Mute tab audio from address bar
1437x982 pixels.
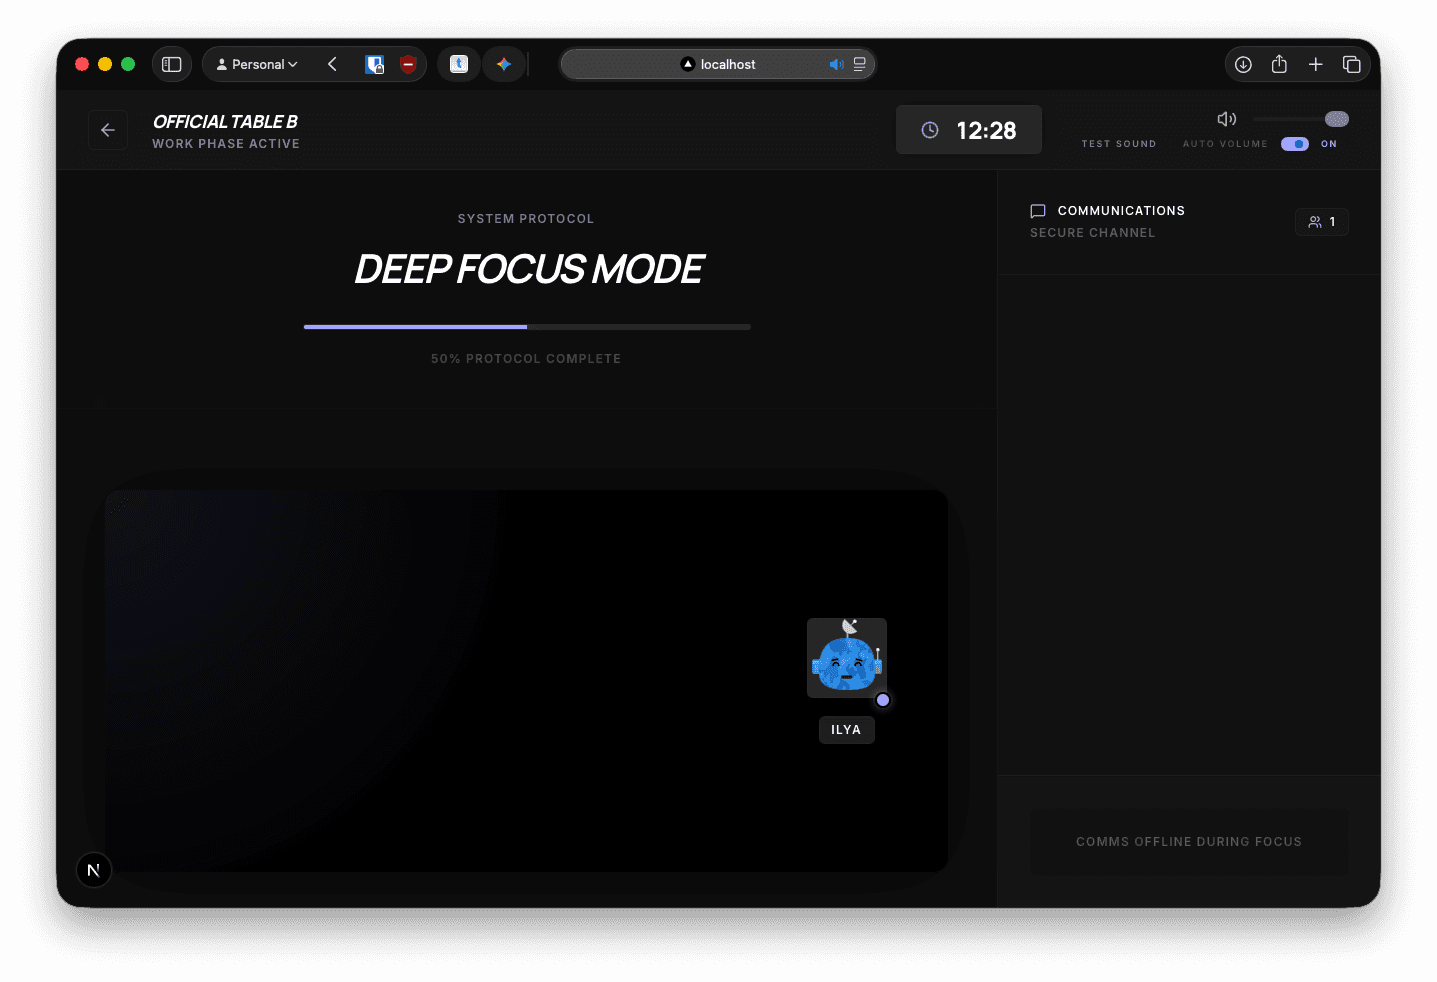pyautogui.click(x=836, y=64)
